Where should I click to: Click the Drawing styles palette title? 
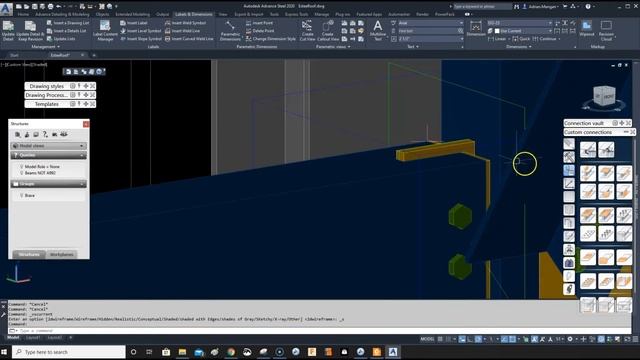[47, 86]
